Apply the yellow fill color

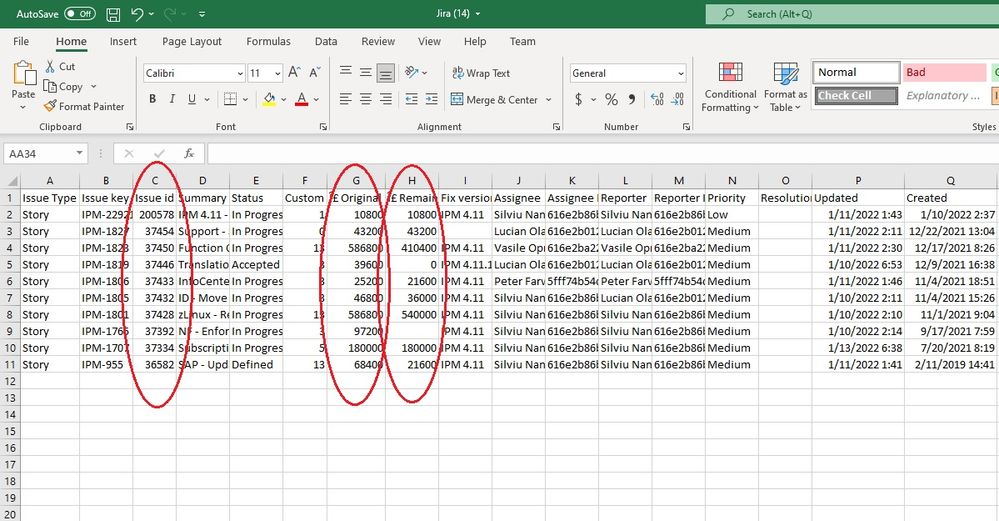click(269, 99)
